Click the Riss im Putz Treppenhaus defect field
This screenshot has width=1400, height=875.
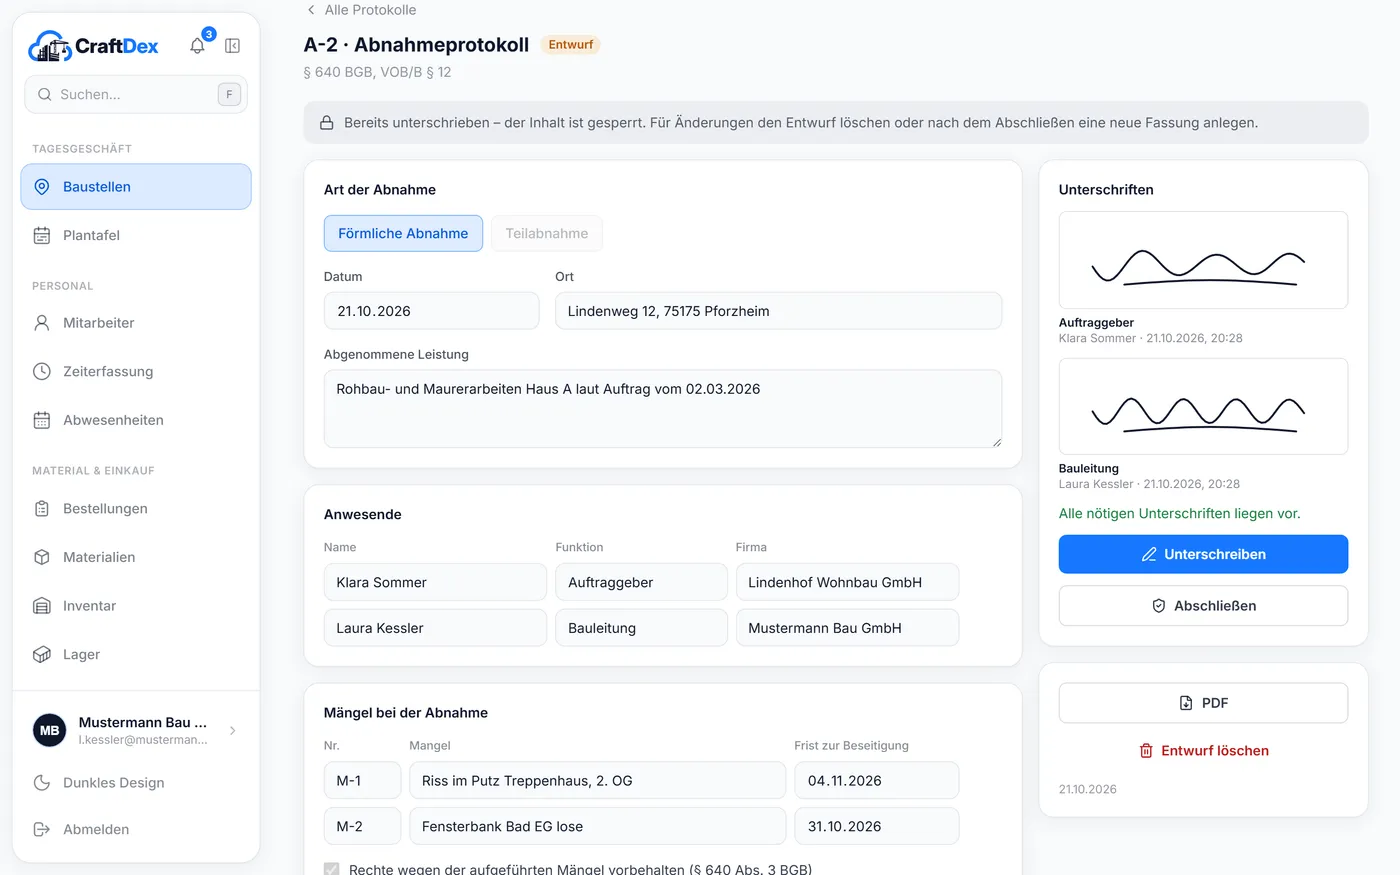pyautogui.click(x=597, y=781)
